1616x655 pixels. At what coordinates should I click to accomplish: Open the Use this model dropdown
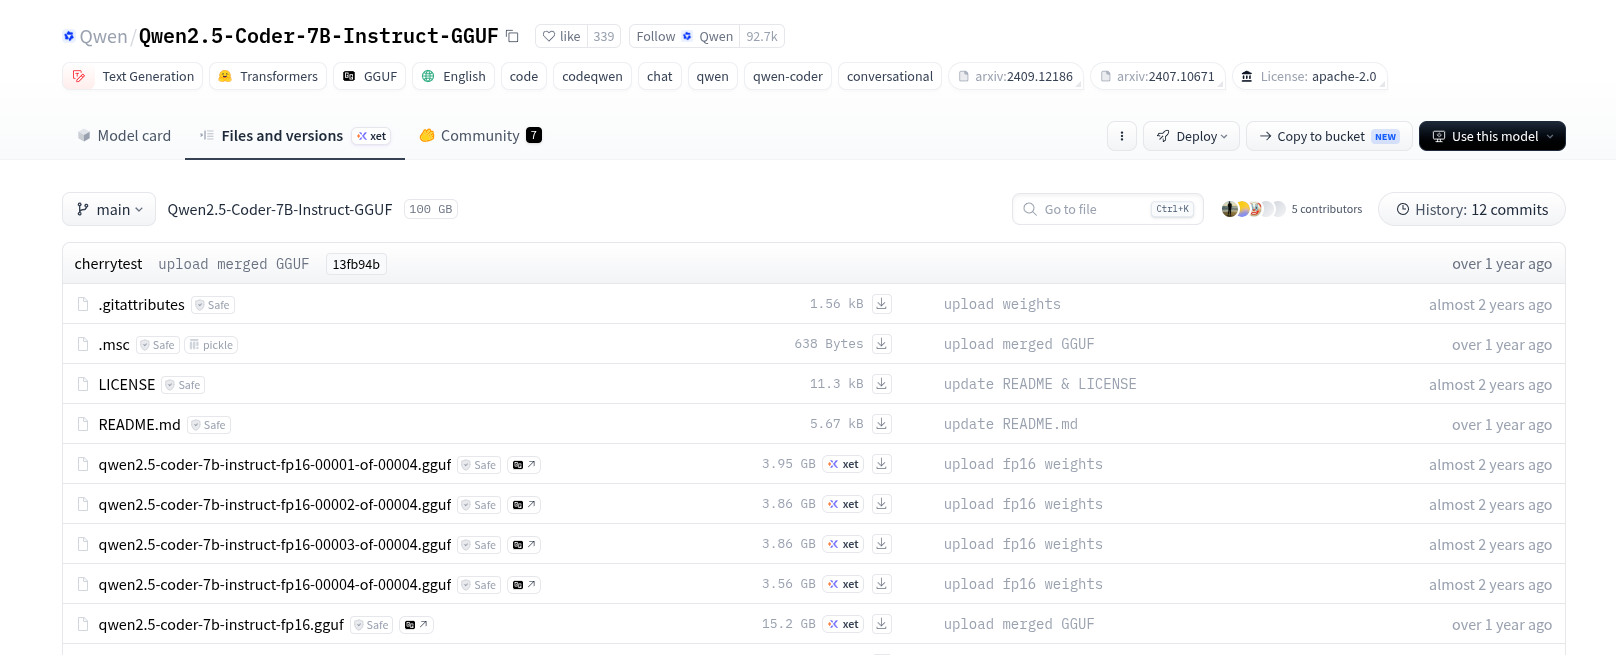tap(1492, 136)
